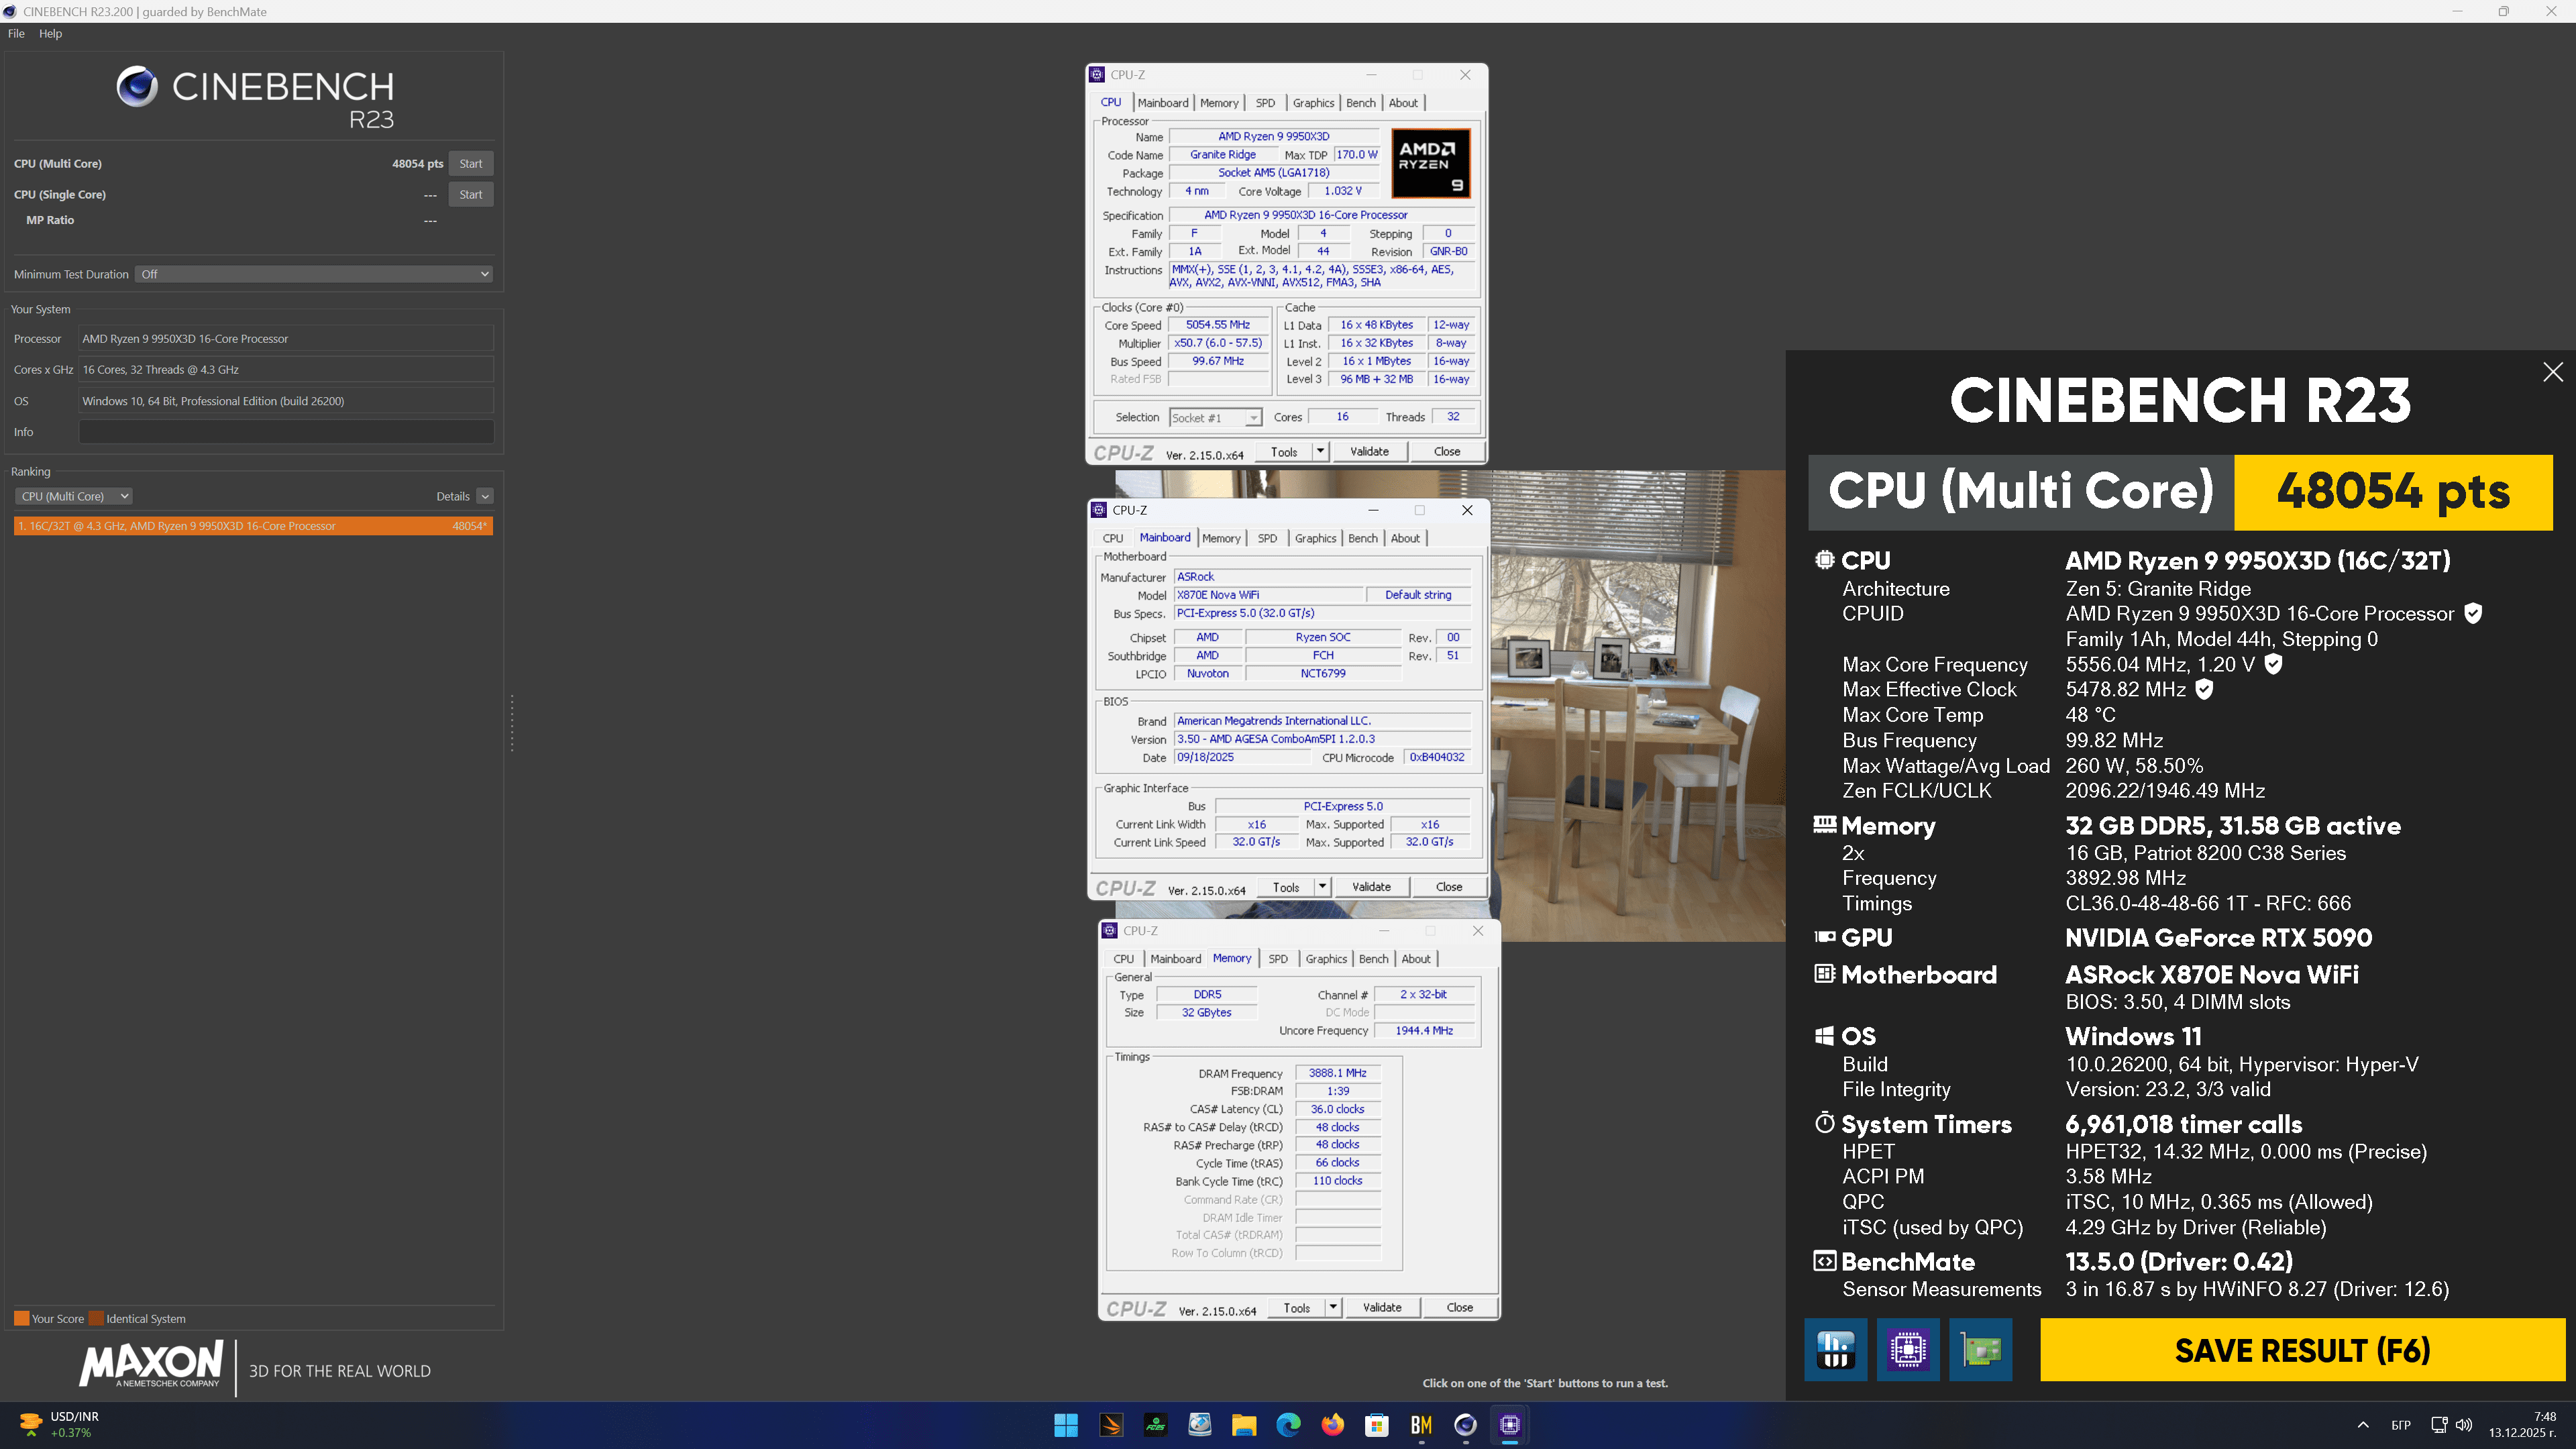
Task: Open the Socket #1 selection combo box
Action: pyautogui.click(x=1214, y=418)
